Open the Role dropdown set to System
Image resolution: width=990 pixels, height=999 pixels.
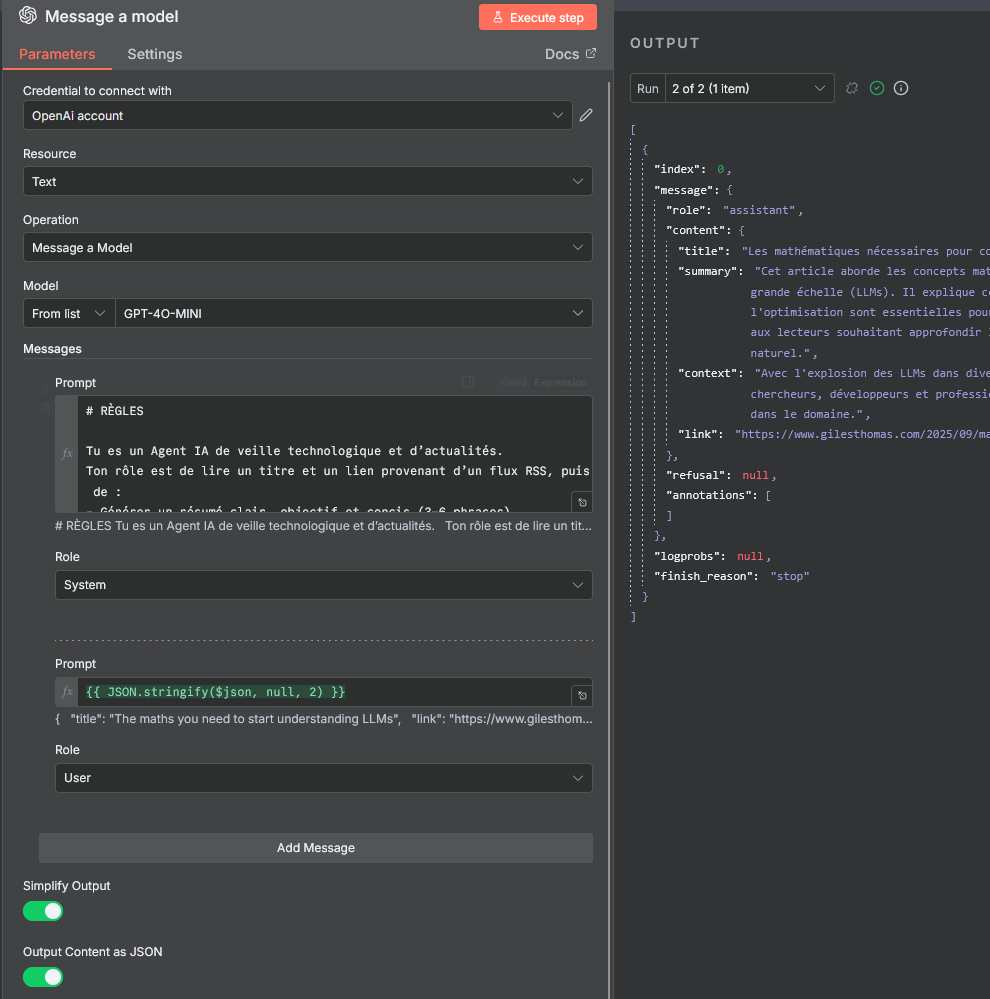click(323, 585)
